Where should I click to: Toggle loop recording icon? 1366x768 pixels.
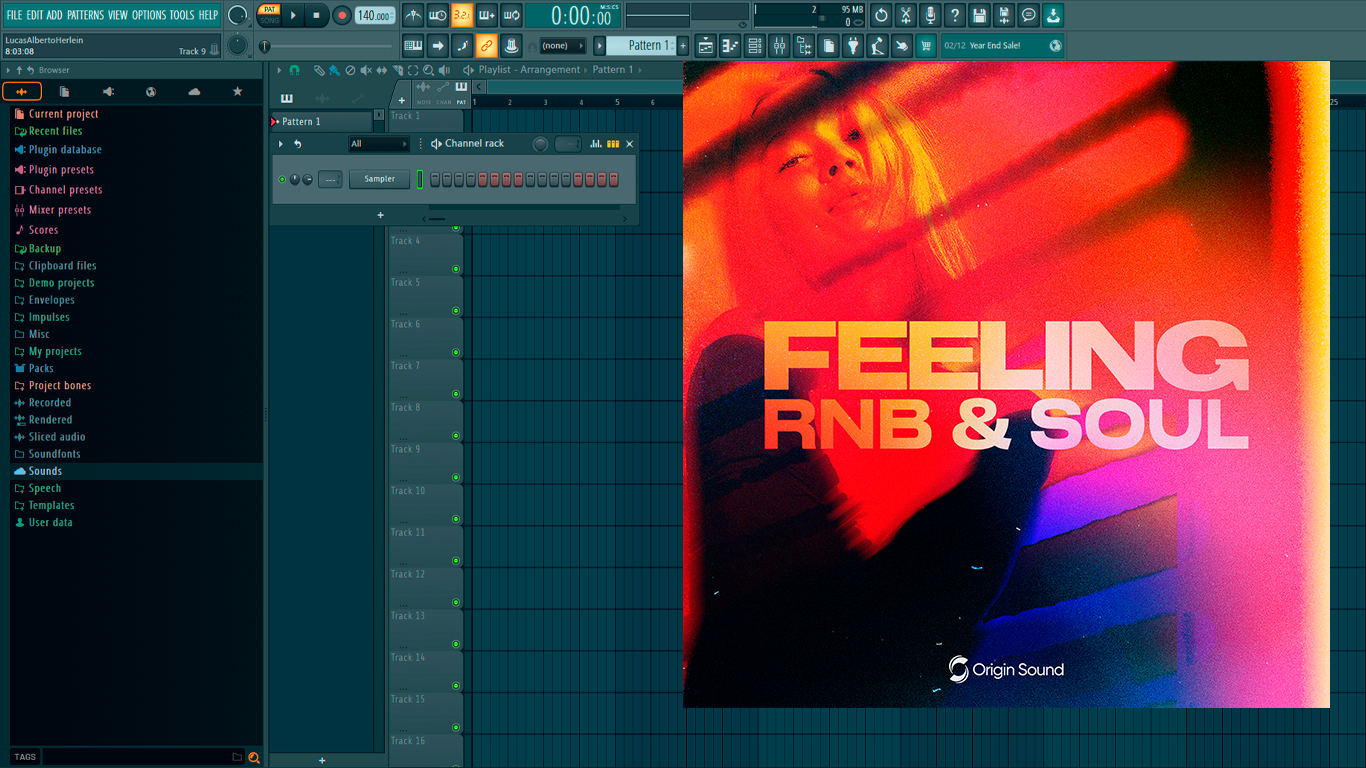click(x=511, y=15)
